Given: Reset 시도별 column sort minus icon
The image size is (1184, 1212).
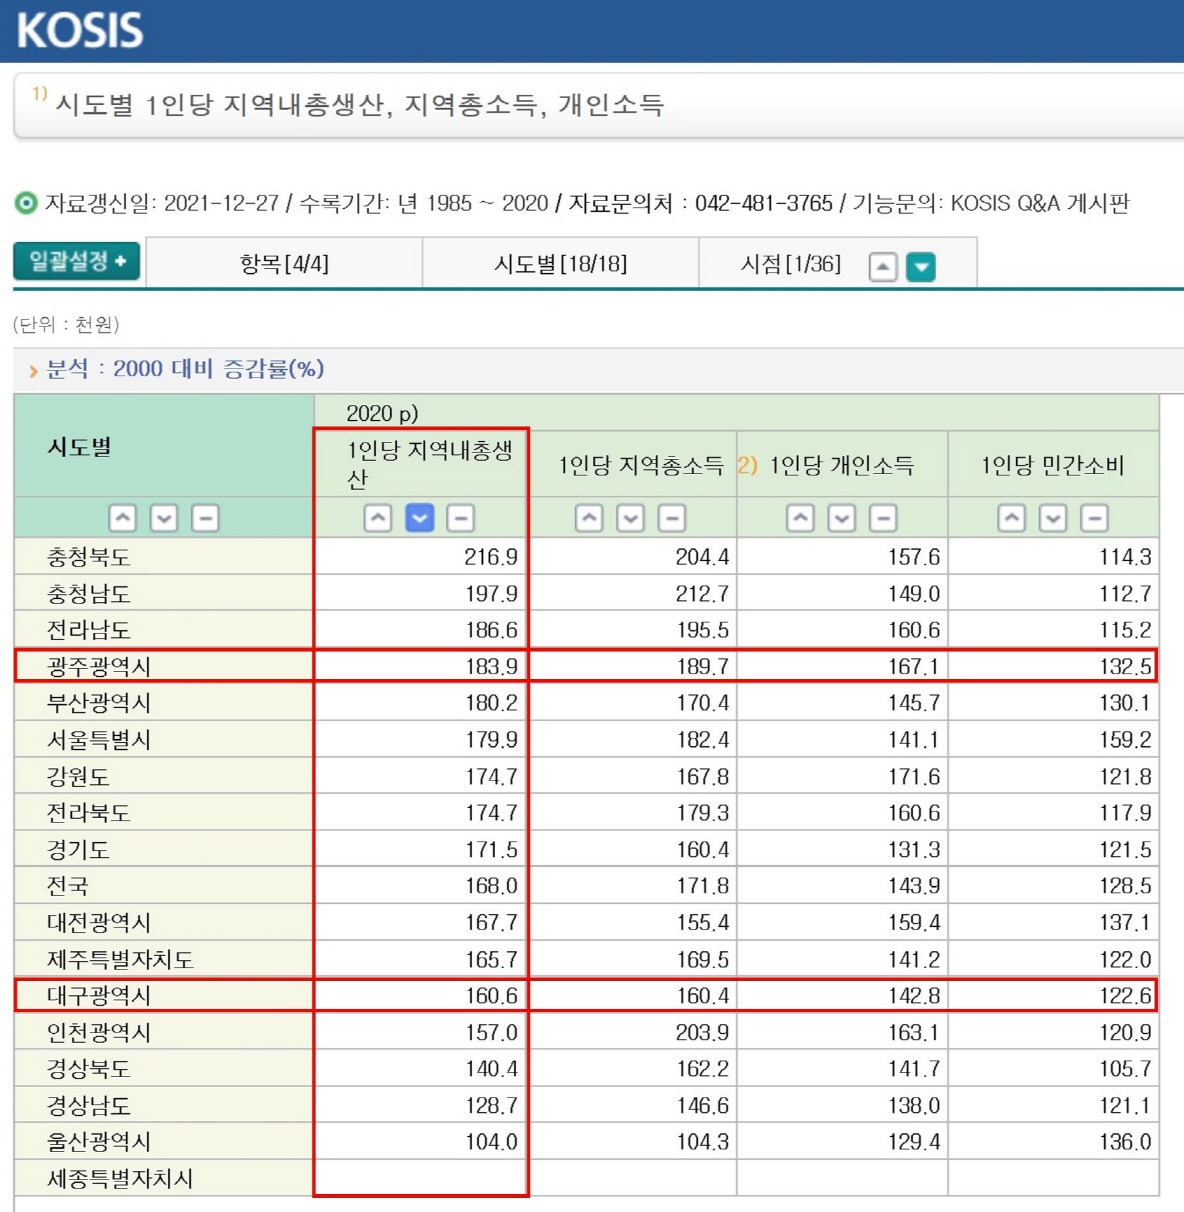Looking at the screenshot, I should point(205,518).
